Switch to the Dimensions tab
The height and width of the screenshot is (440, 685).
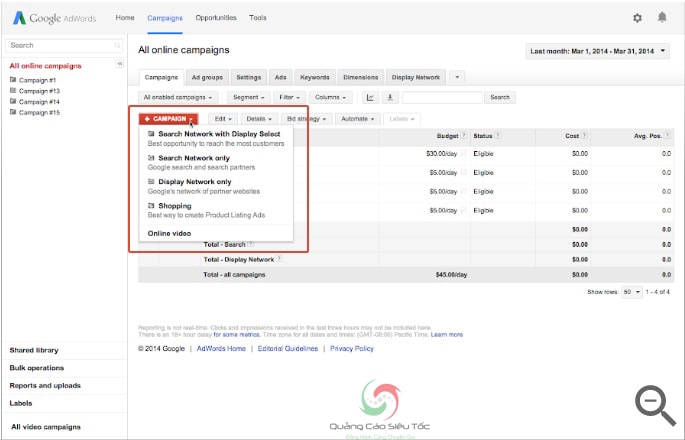[360, 77]
